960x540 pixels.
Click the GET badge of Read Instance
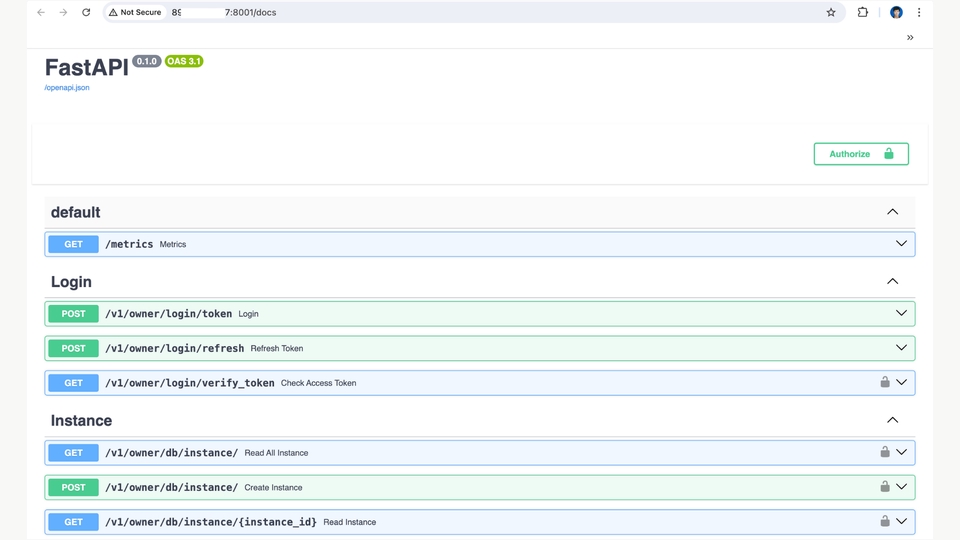coord(73,522)
